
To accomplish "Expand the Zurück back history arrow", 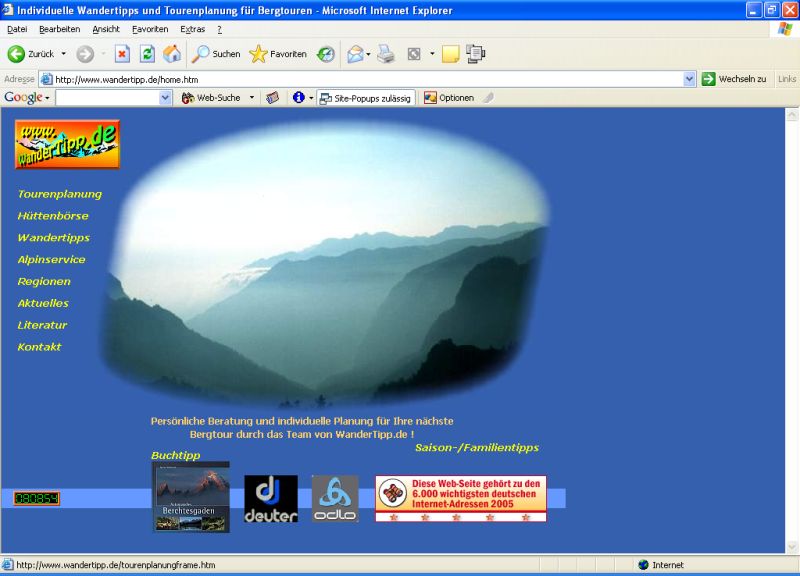I will (64, 54).
